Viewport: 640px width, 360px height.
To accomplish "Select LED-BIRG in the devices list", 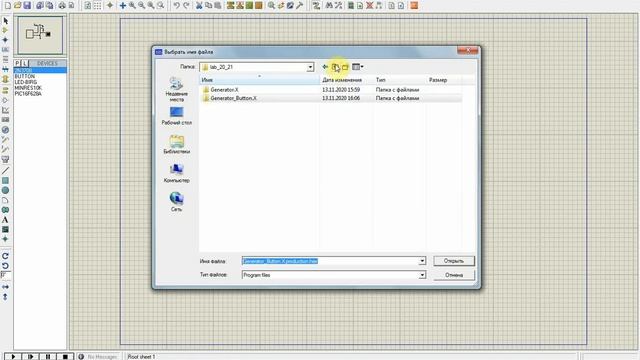I will tap(25, 82).
